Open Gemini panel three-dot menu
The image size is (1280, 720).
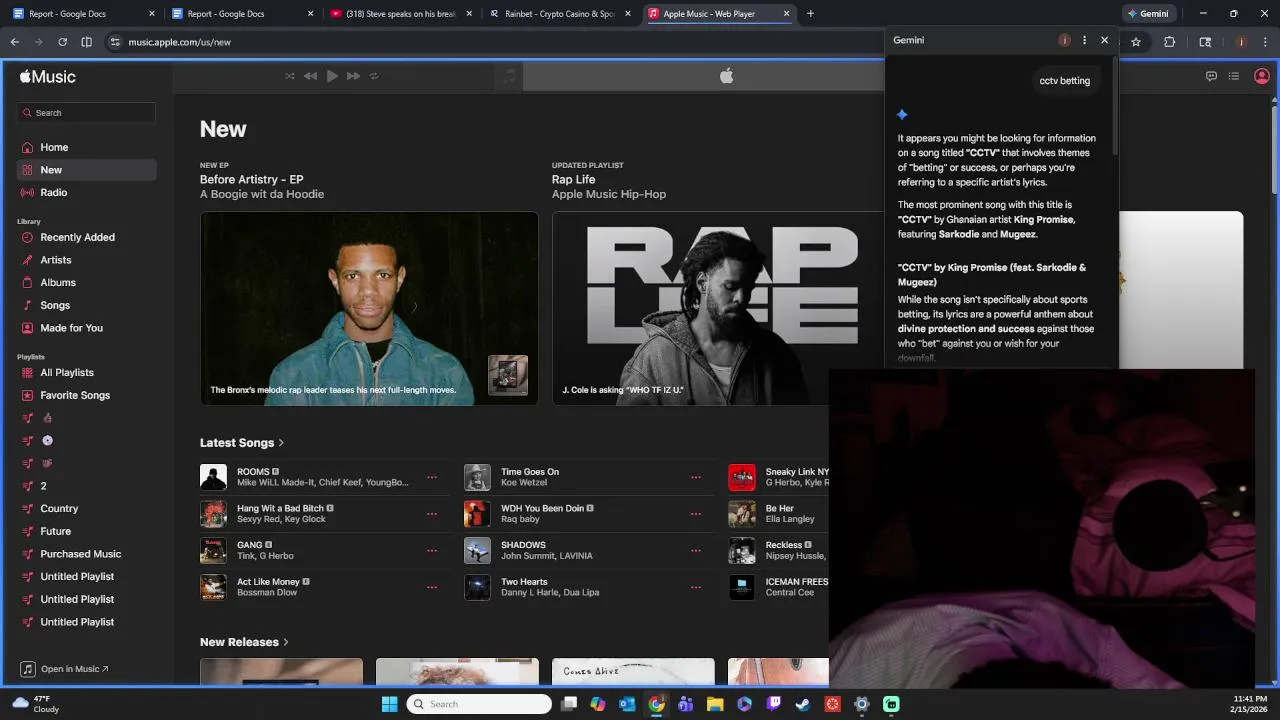click(x=1084, y=40)
